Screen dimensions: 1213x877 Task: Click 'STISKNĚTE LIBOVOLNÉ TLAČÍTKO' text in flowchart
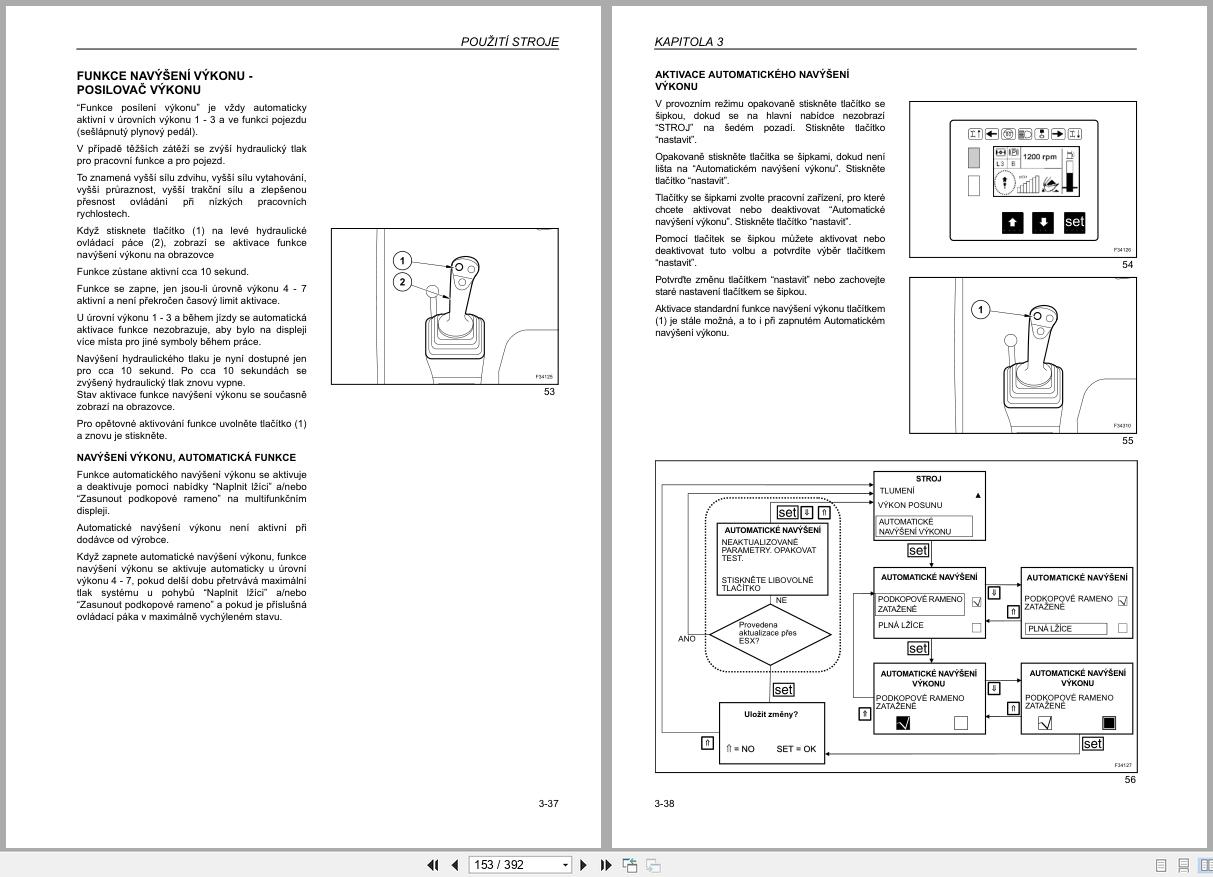tap(768, 584)
